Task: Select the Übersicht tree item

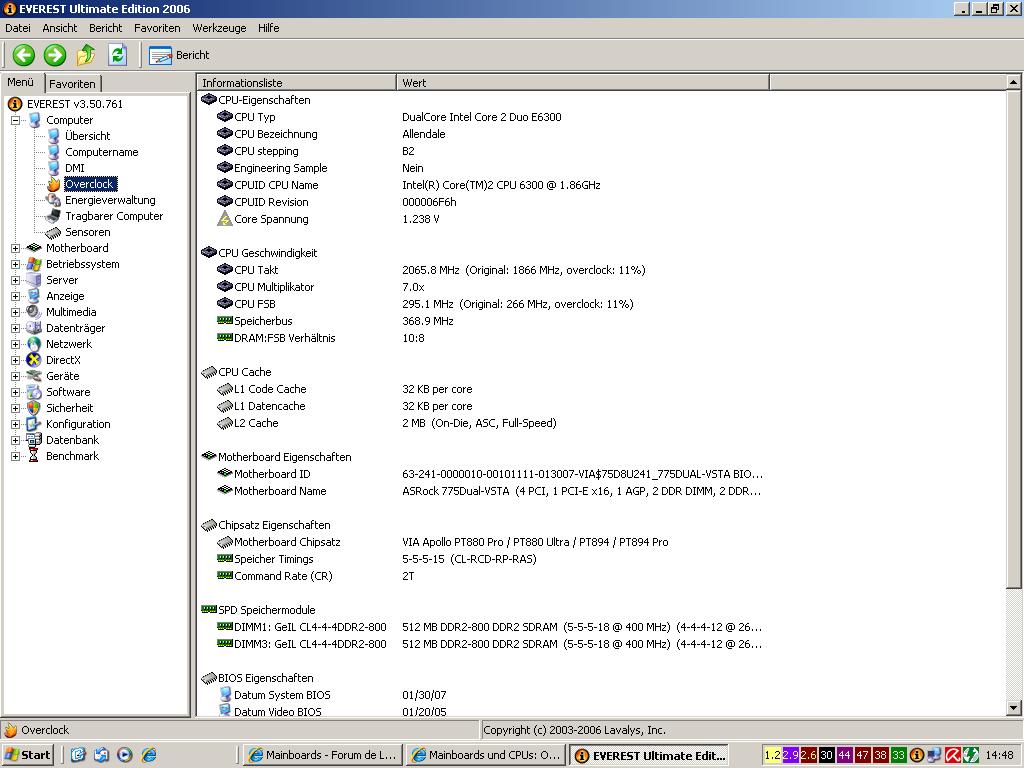Action: click(88, 136)
